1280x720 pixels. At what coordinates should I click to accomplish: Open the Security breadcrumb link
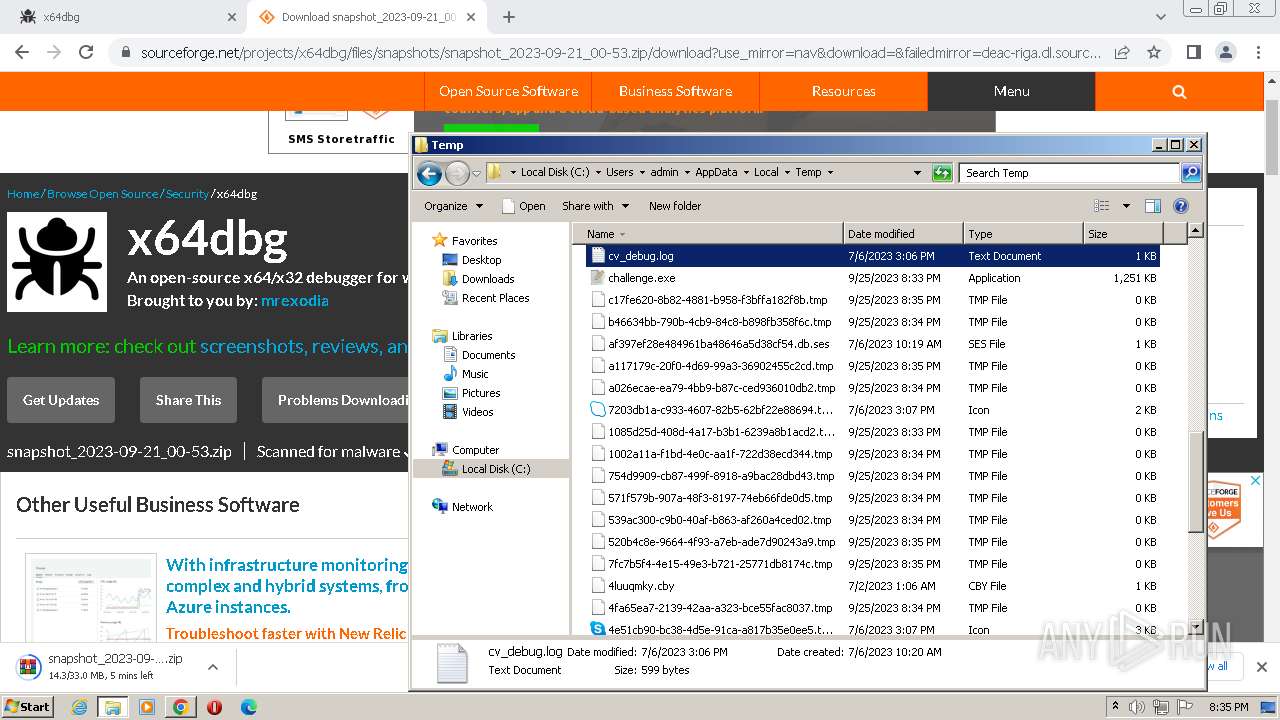pos(187,194)
